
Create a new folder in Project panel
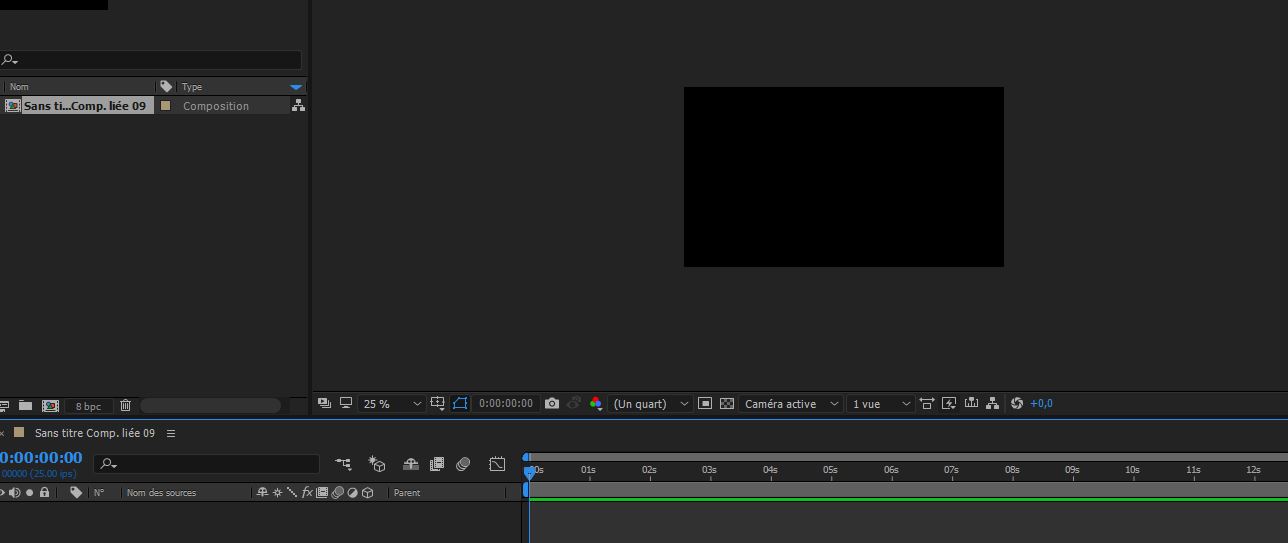[25, 406]
